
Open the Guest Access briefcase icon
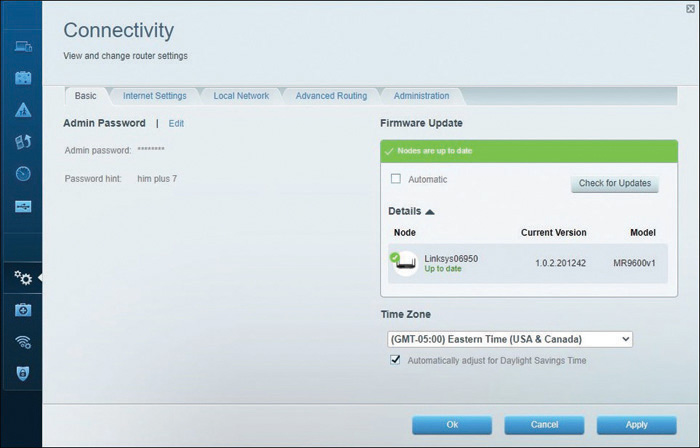pos(23,78)
